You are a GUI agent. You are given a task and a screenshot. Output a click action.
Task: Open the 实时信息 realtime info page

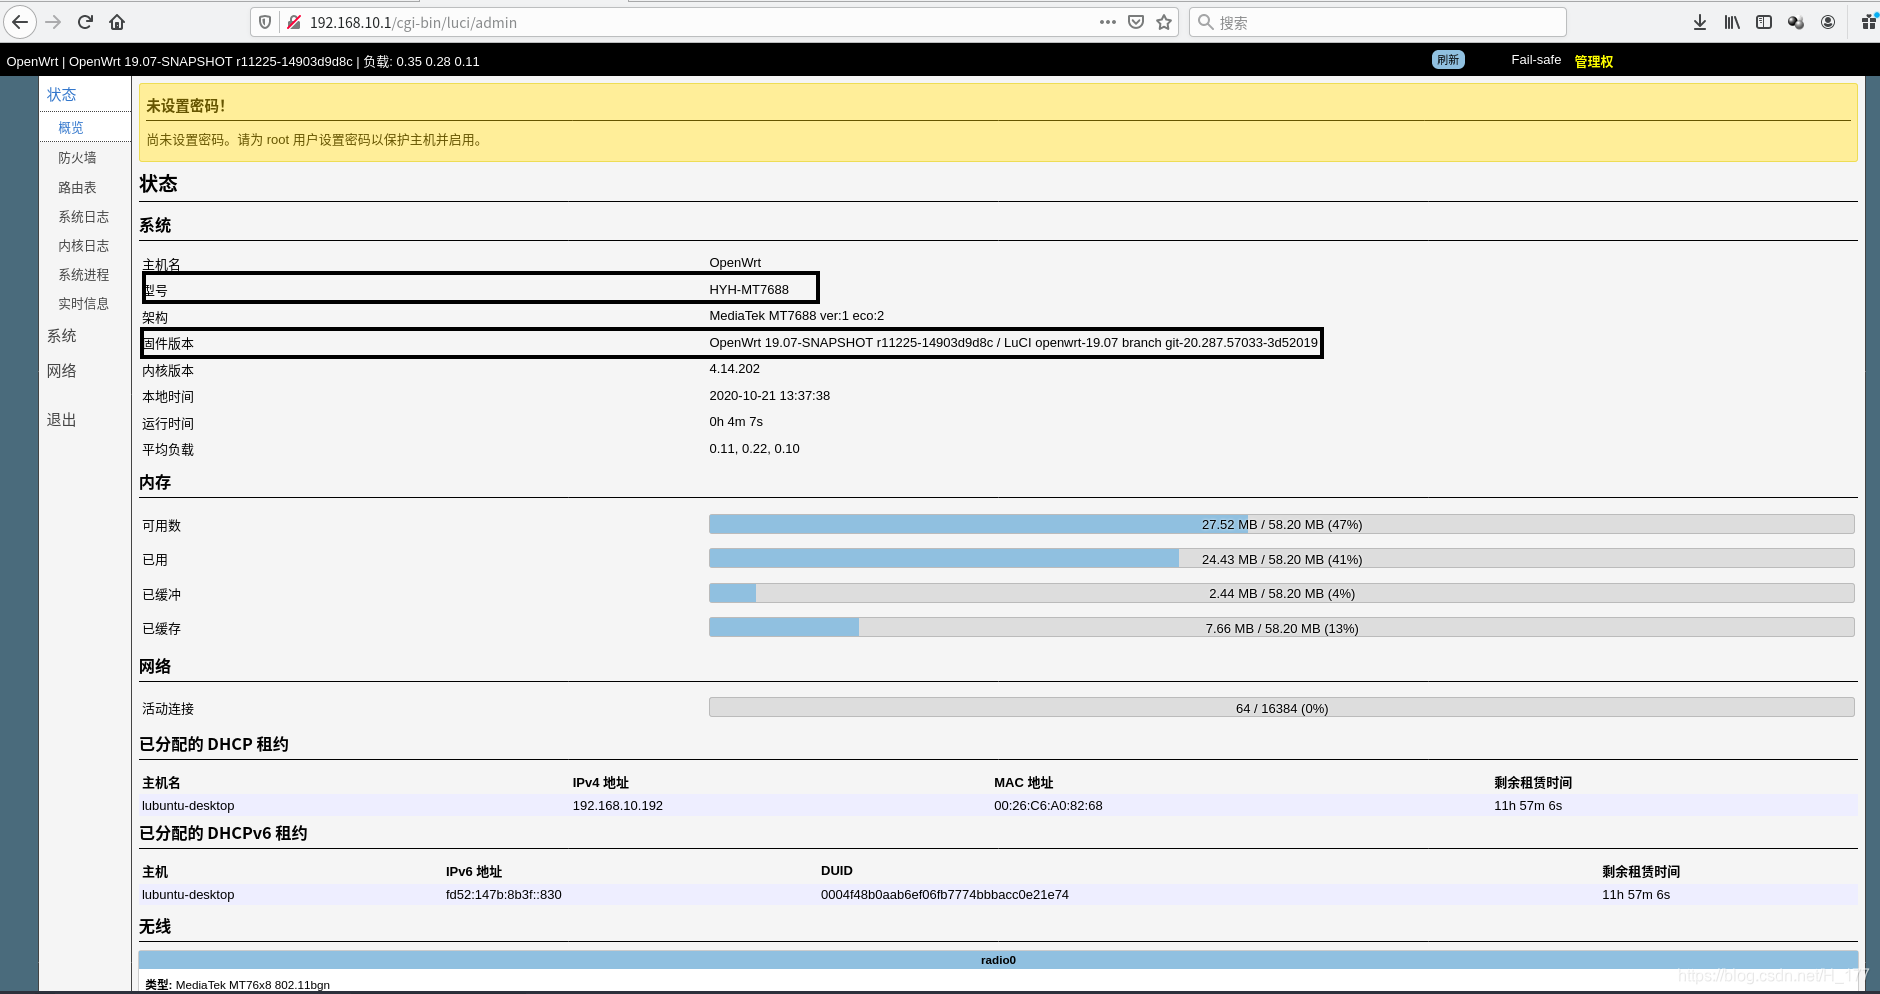point(83,304)
